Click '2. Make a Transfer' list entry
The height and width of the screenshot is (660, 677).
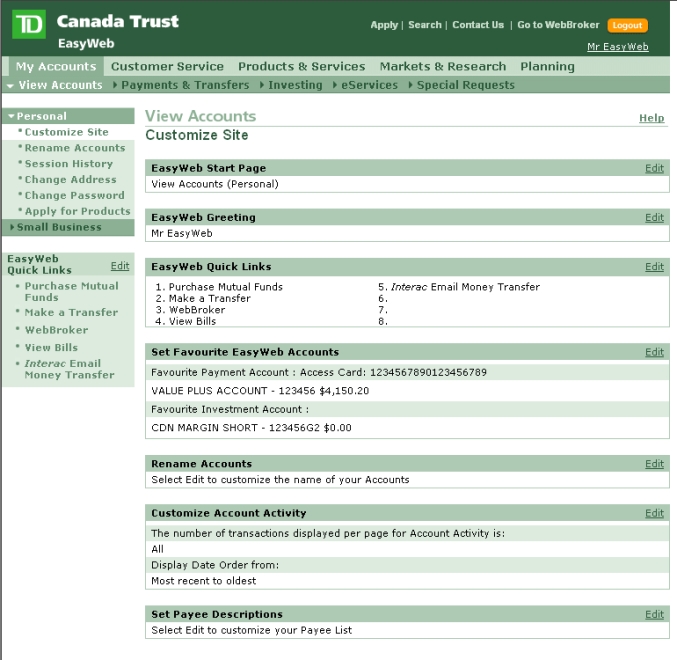[203, 299]
